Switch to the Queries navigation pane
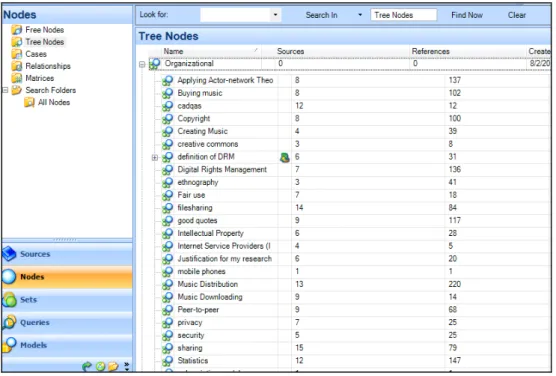This screenshot has height=376, width=556. [x=67, y=322]
